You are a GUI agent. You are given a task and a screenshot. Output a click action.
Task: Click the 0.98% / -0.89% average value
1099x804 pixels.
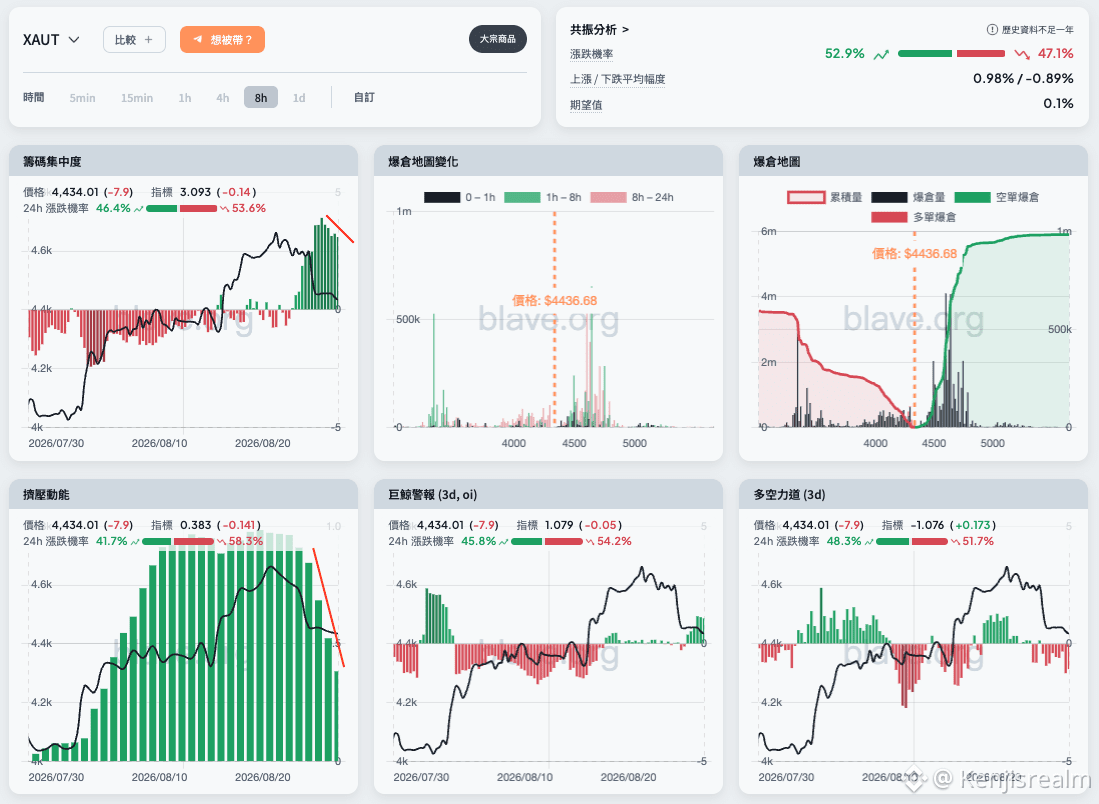click(1023, 79)
